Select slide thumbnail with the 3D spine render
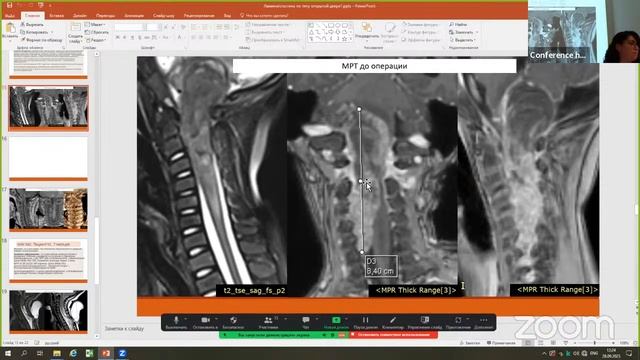This screenshot has height=360, width=640. coord(48,209)
